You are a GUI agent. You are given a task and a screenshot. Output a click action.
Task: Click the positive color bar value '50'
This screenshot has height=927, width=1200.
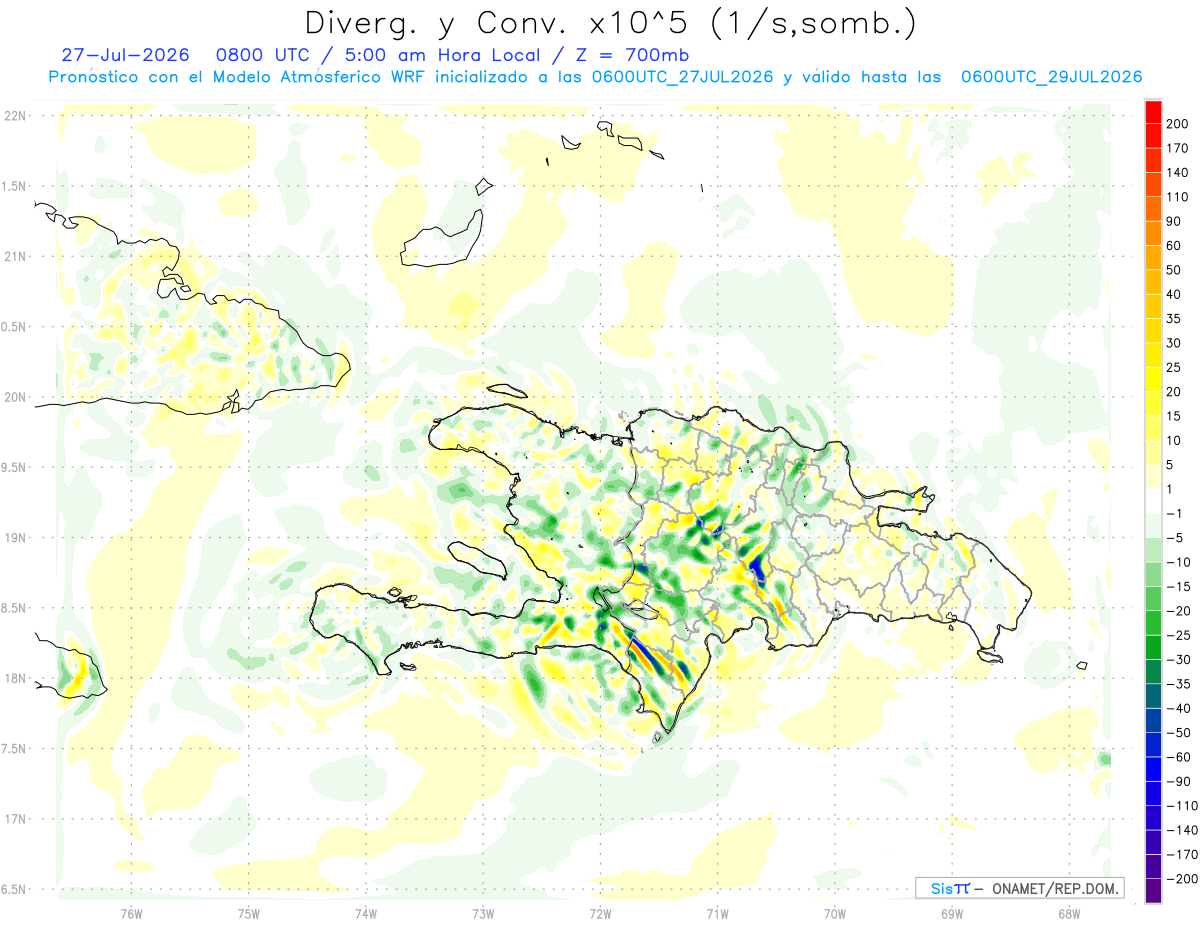(x=1174, y=270)
